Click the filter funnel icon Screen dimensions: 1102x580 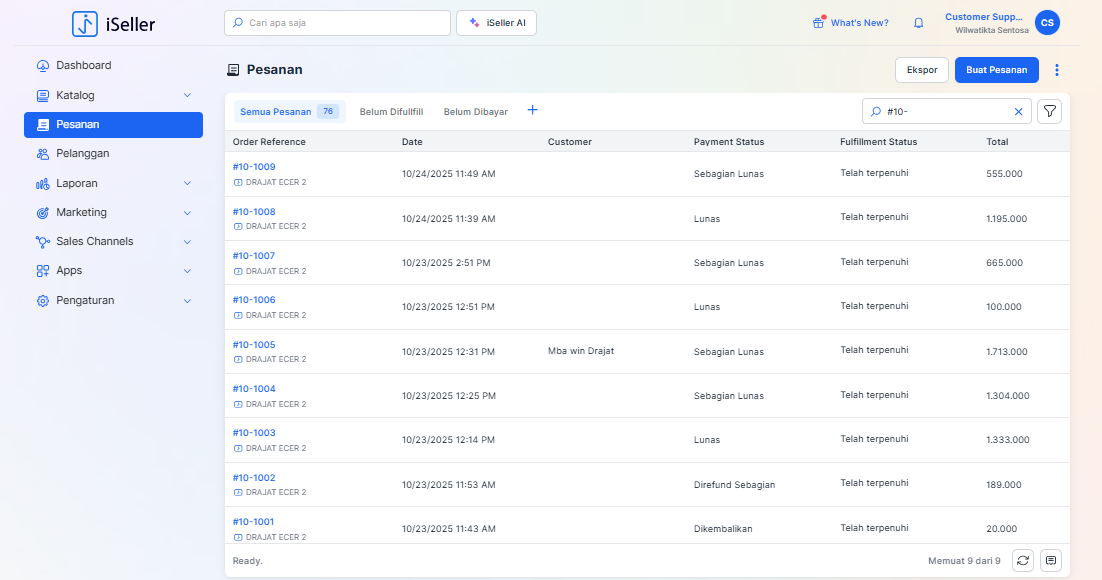tap(1049, 112)
